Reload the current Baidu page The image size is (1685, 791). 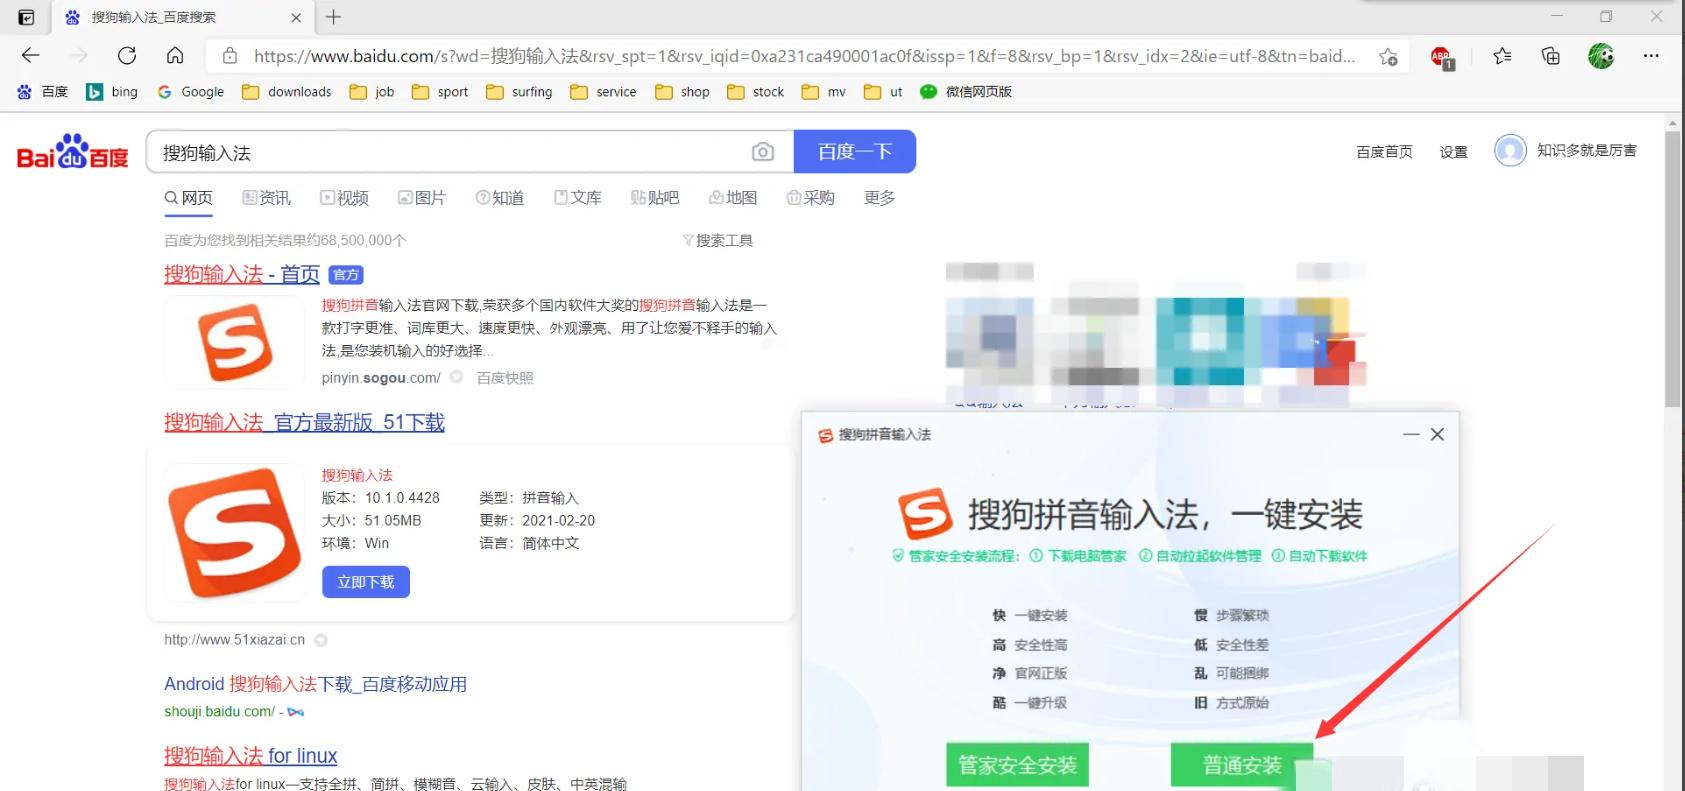pos(127,55)
